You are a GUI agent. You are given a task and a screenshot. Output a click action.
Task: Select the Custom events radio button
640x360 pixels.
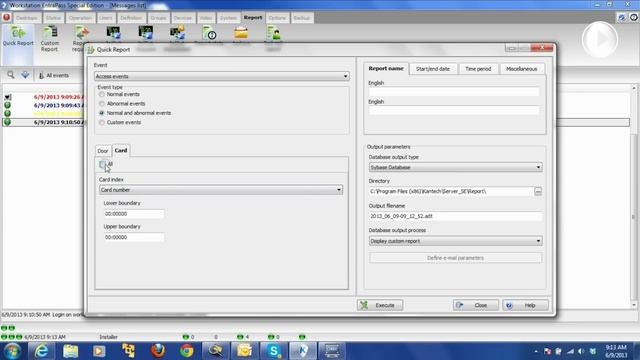[102, 122]
